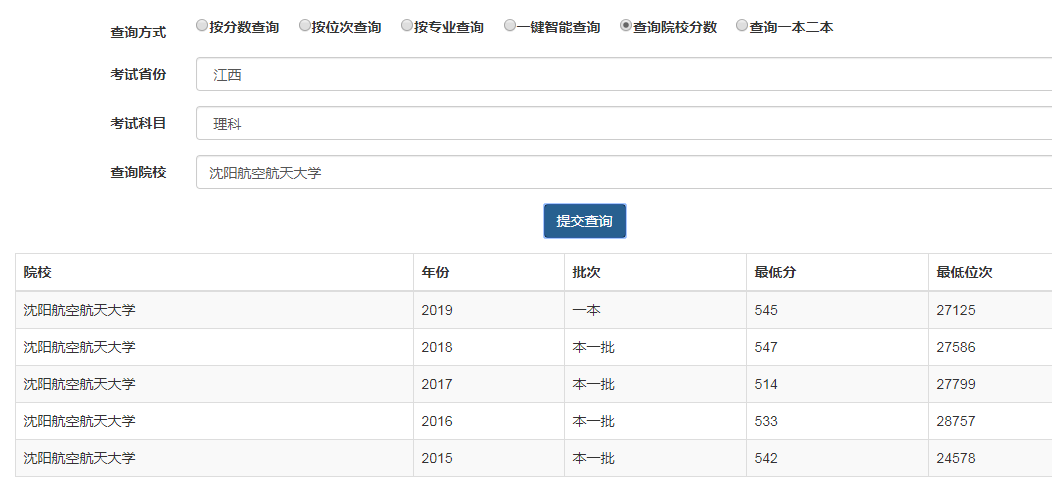The image size is (1052, 477).
Task: Click the 提交查询 submit button
Action: (x=584, y=221)
